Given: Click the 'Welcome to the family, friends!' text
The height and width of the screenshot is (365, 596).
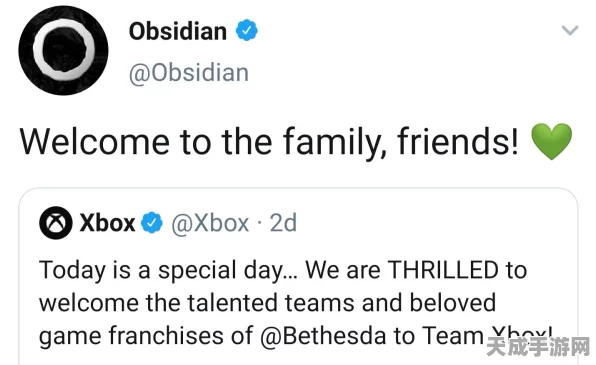Looking at the screenshot, I should 269,143.
